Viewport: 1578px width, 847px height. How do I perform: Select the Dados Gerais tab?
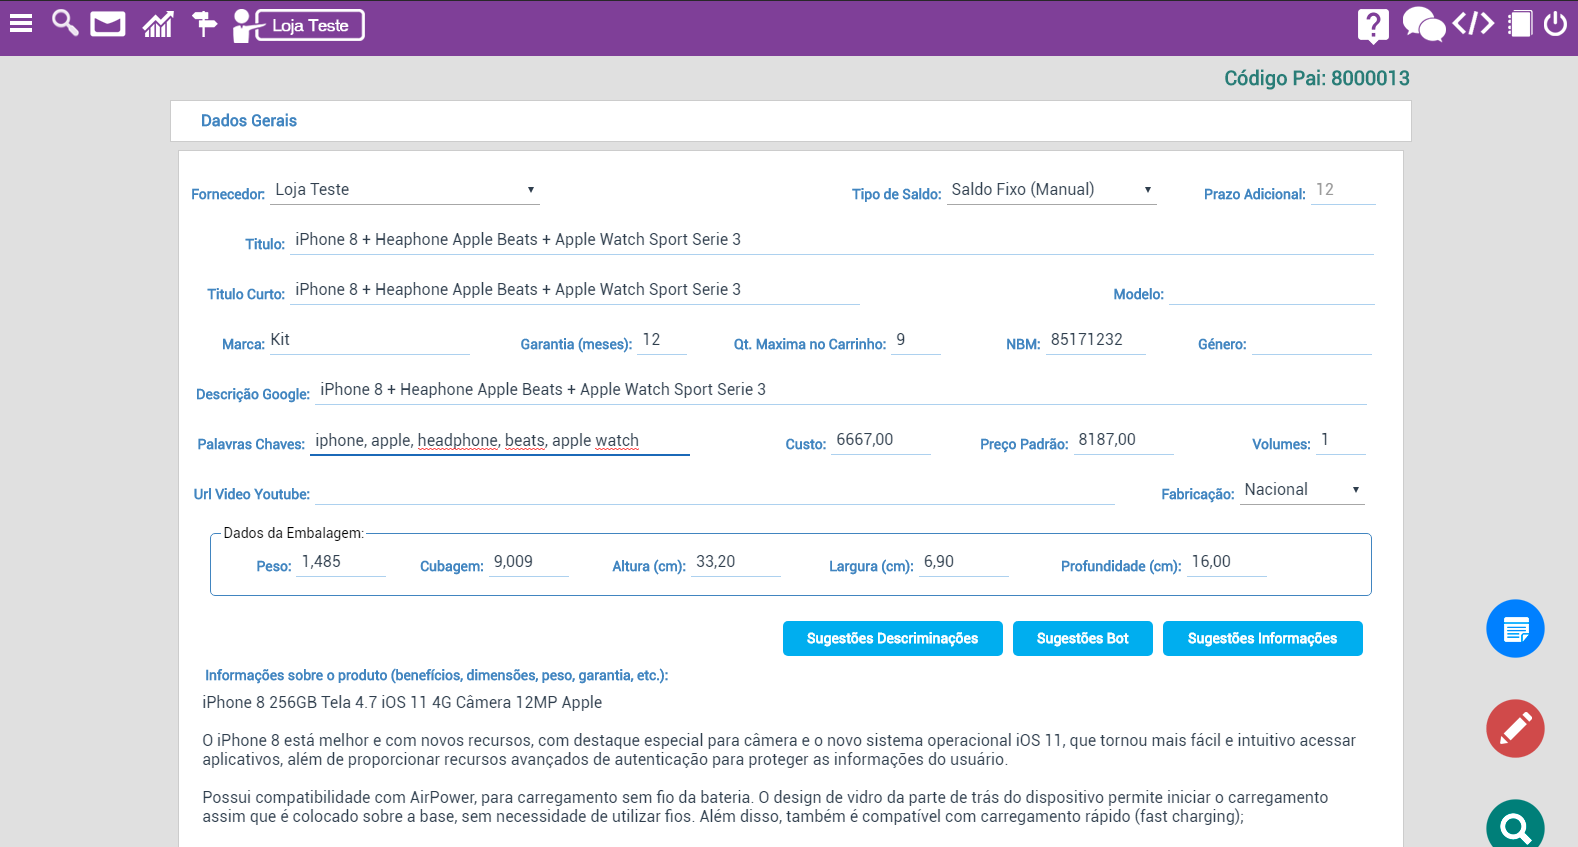(x=249, y=121)
